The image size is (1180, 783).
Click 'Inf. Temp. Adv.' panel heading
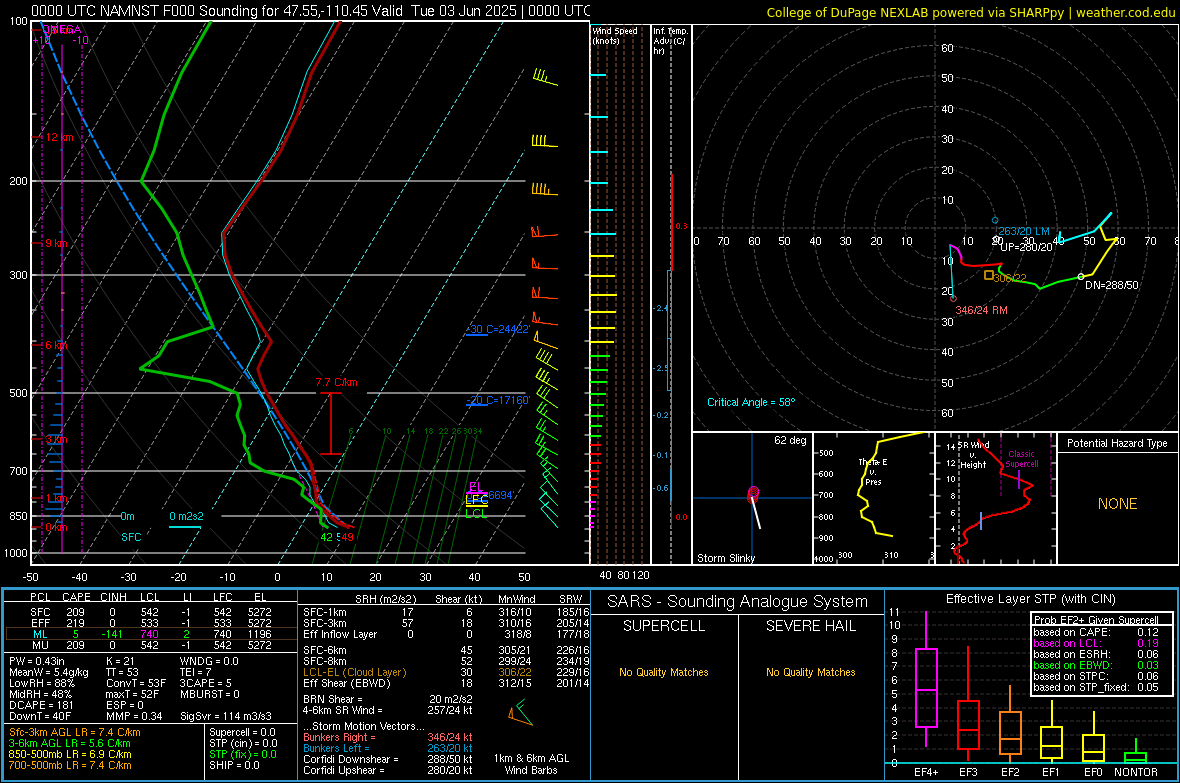click(x=670, y=41)
